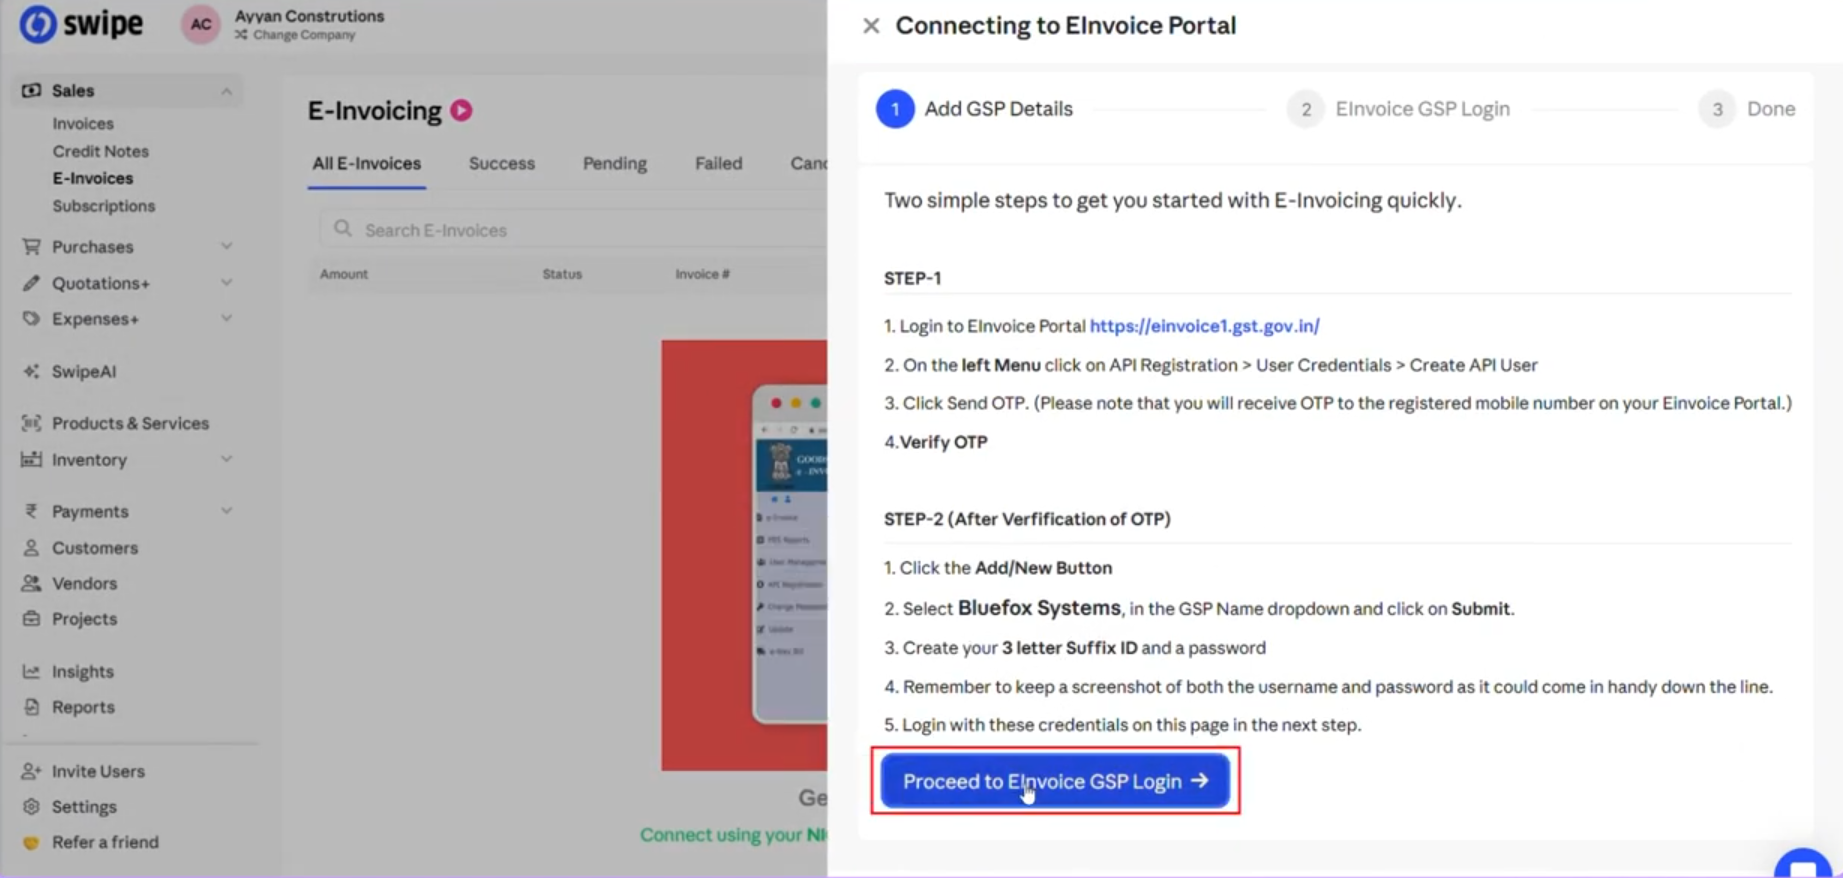Open the Settings menu label
This screenshot has height=878, width=1843.
(84, 807)
